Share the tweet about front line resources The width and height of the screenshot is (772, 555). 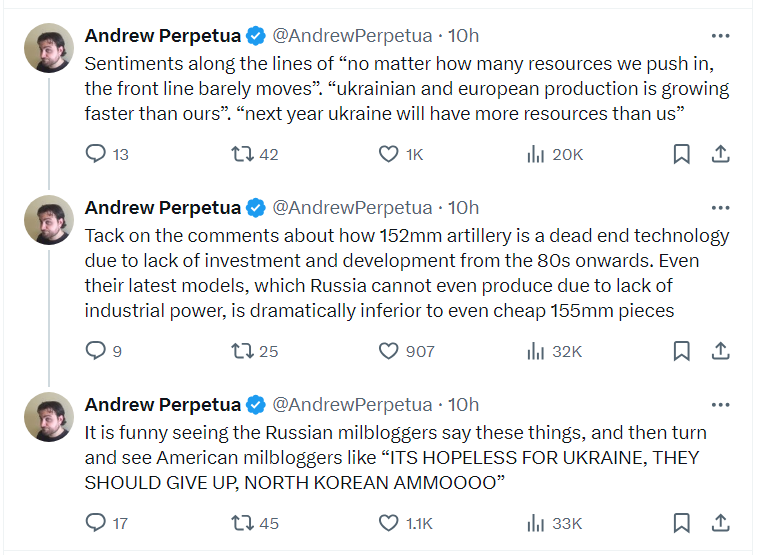tap(720, 154)
